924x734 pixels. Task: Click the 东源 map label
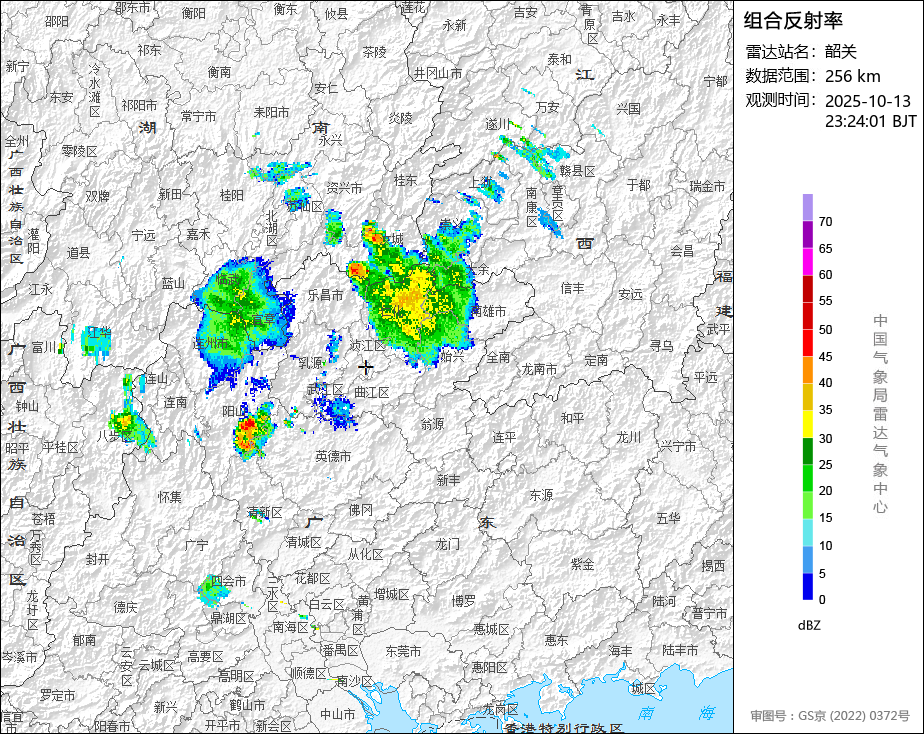pyautogui.click(x=540, y=495)
